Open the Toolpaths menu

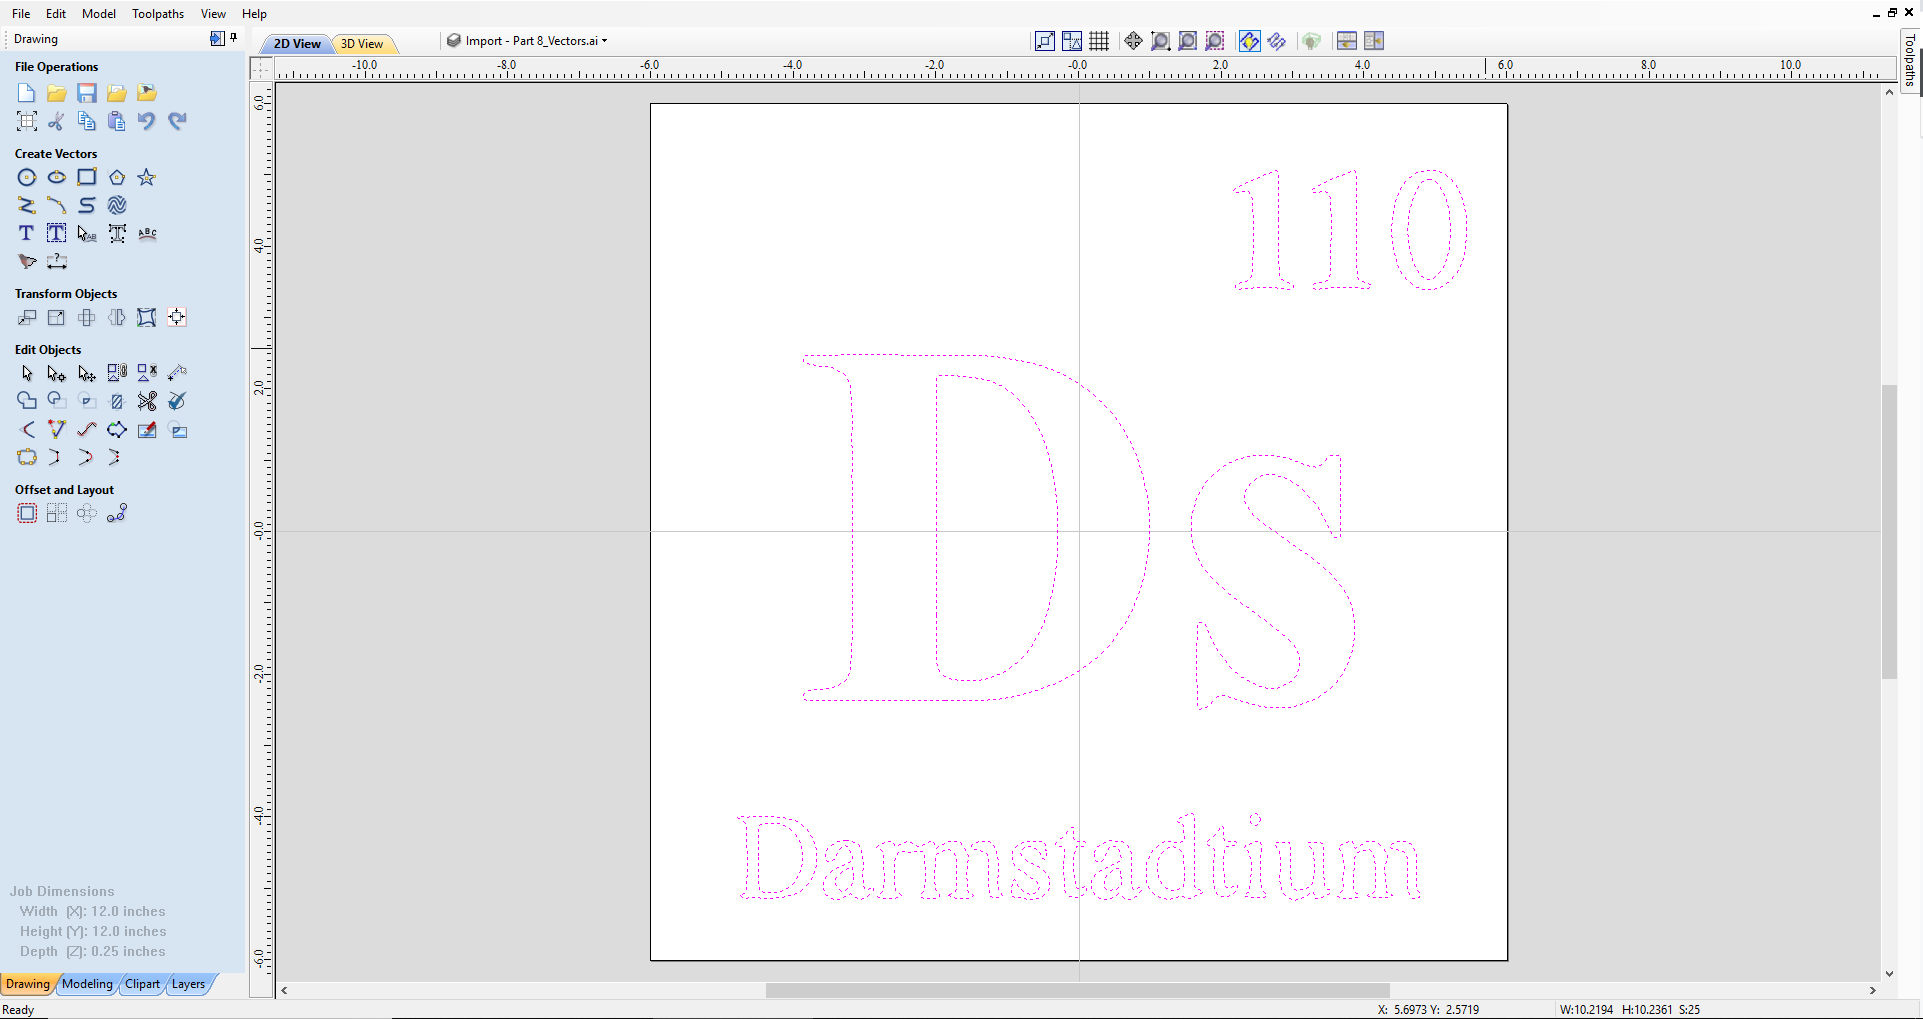tap(158, 13)
